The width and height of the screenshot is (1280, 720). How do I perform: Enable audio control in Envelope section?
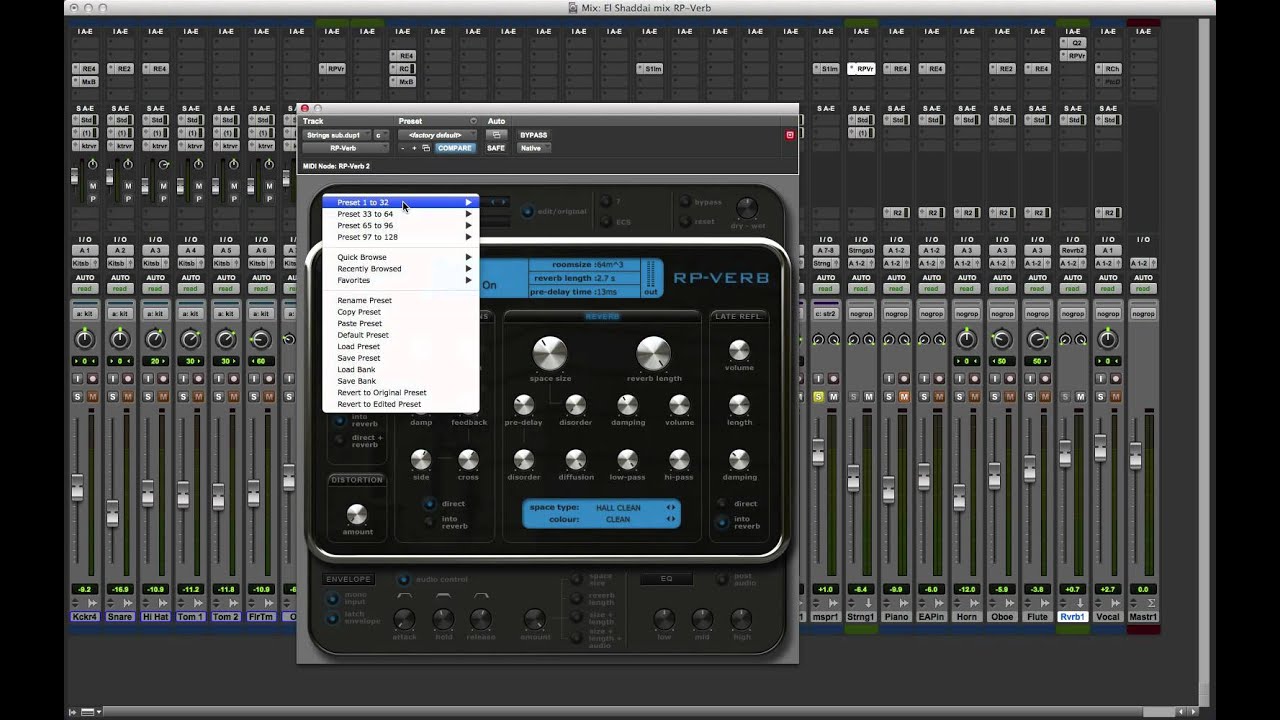point(404,579)
